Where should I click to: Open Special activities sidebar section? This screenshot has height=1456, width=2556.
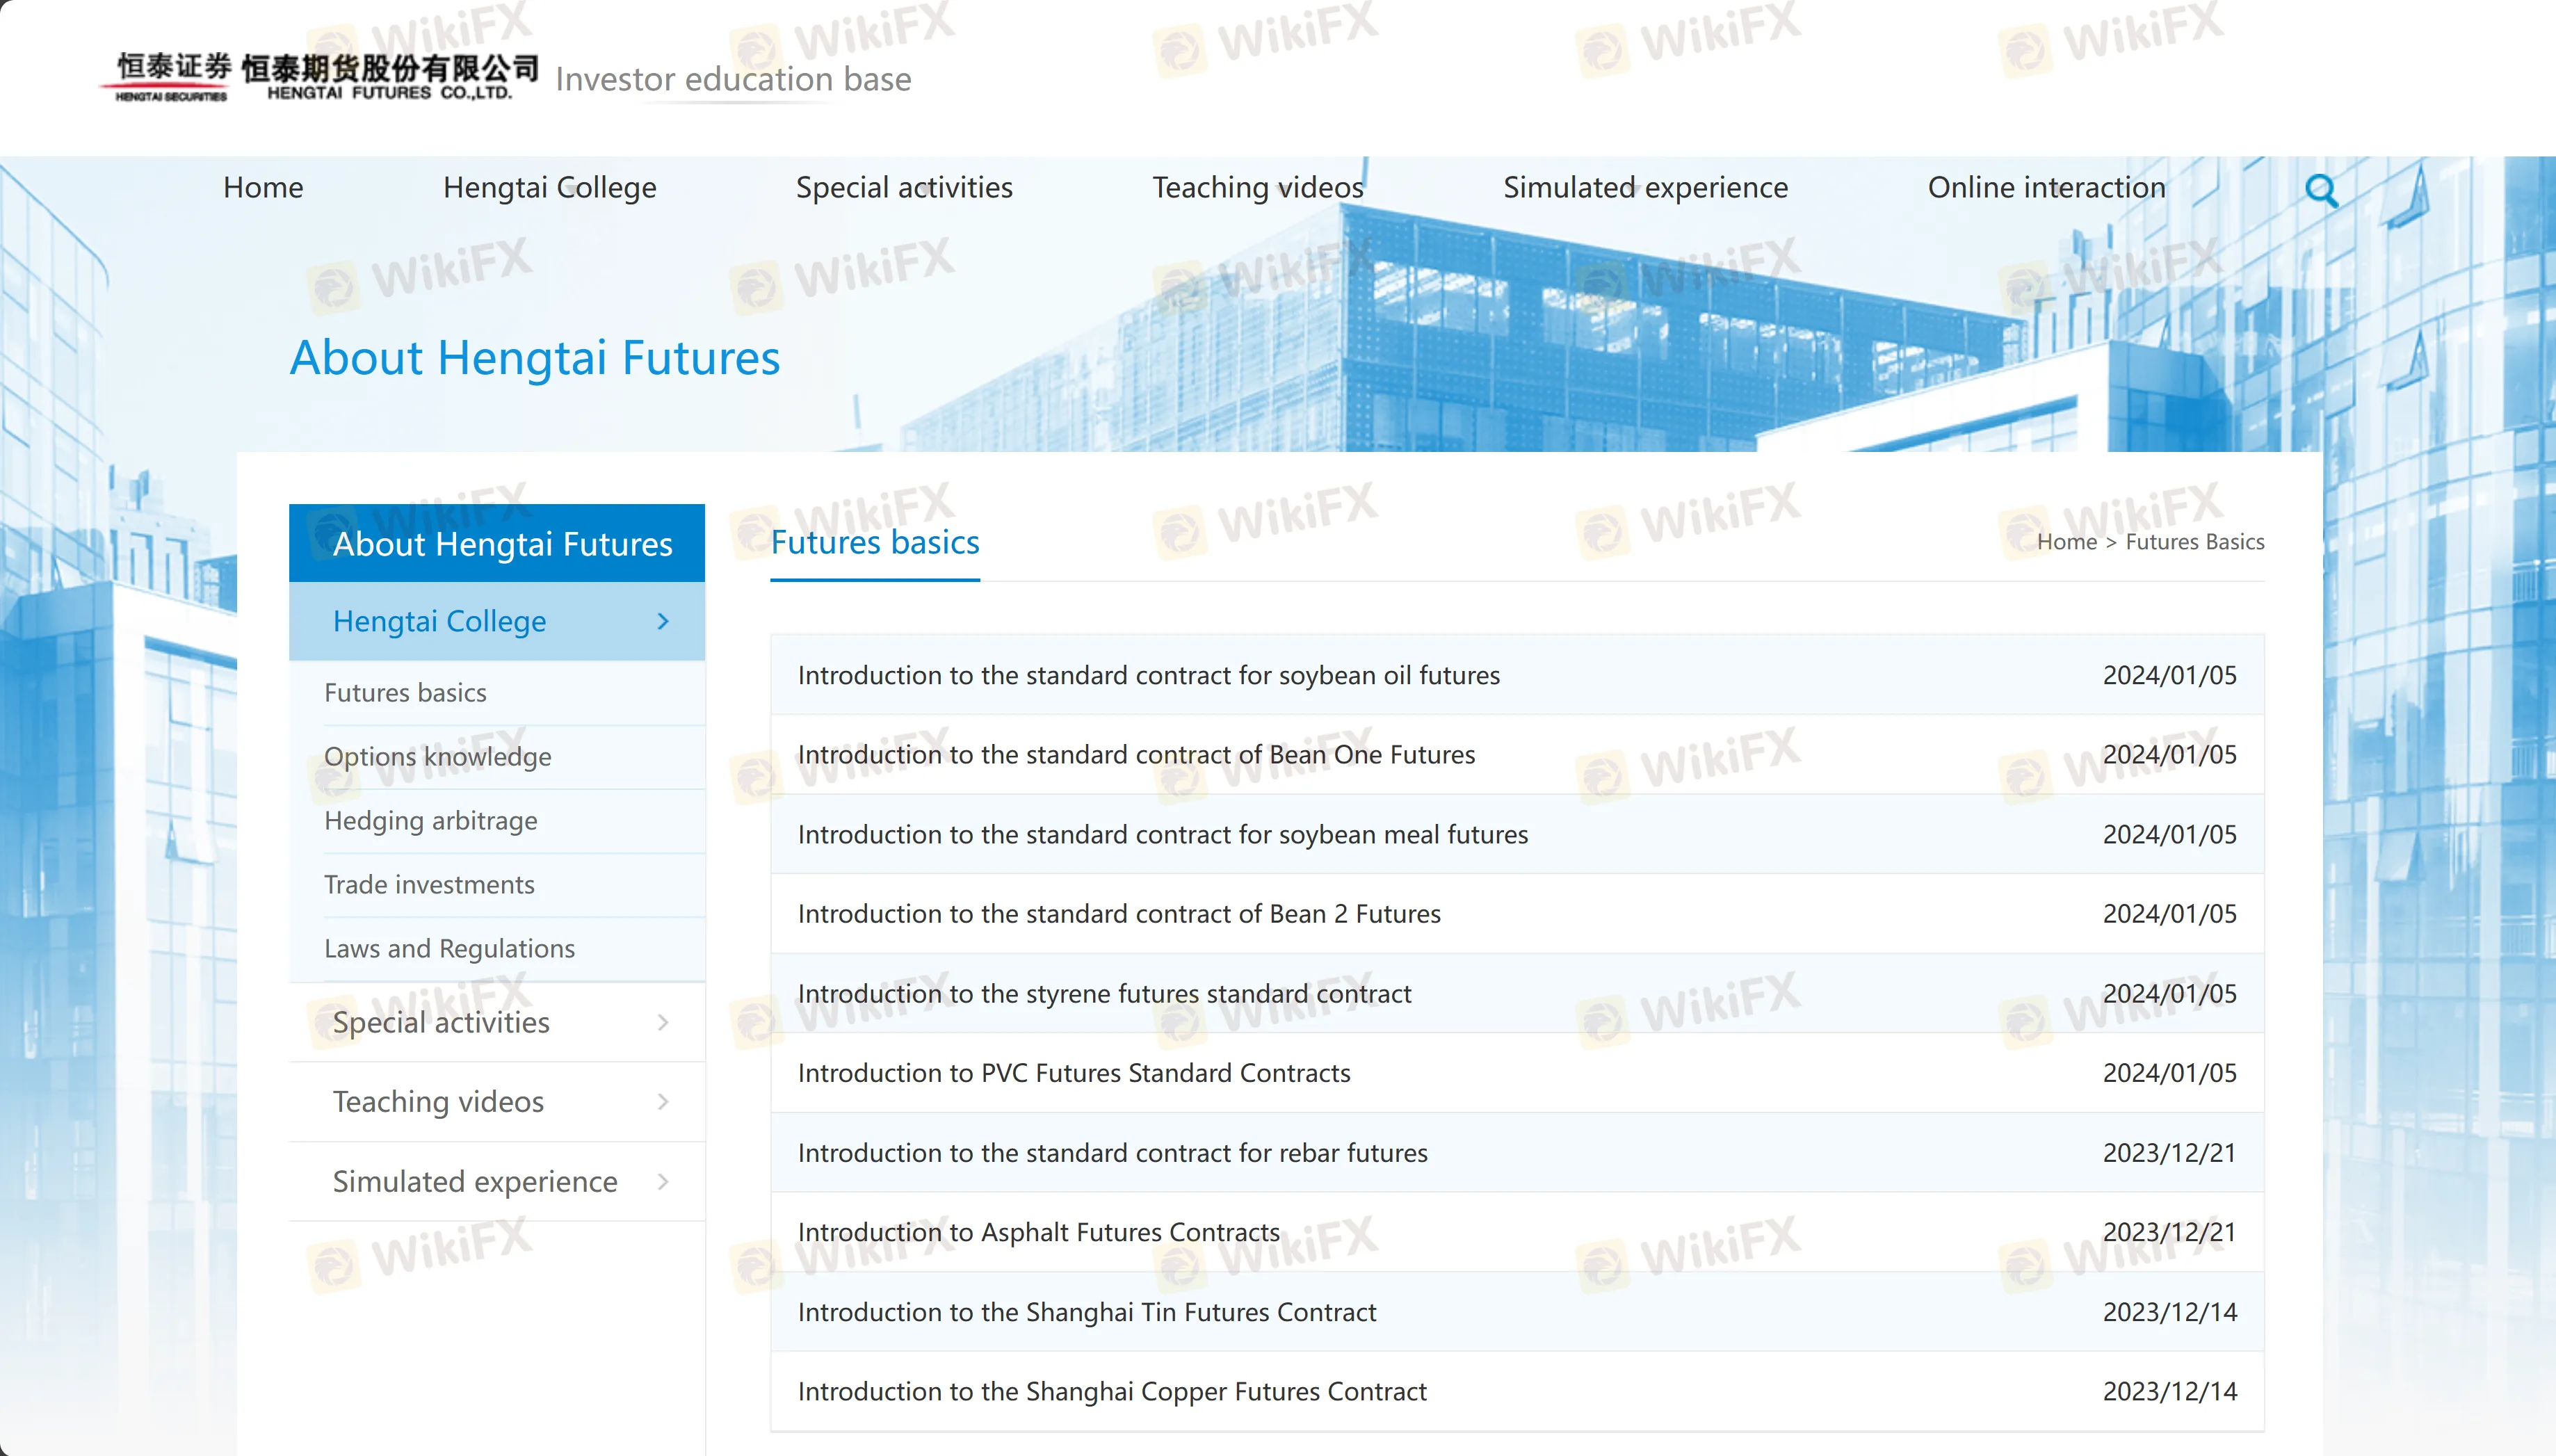pos(497,1022)
